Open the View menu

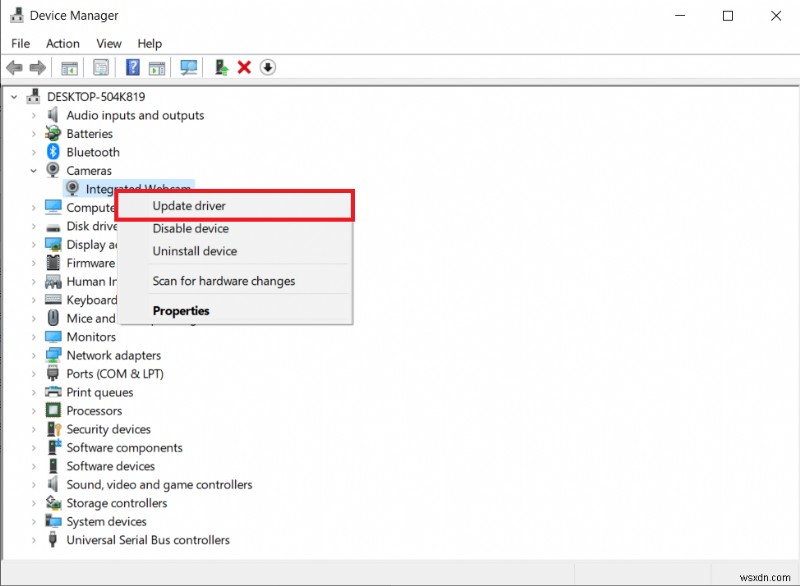pos(108,43)
